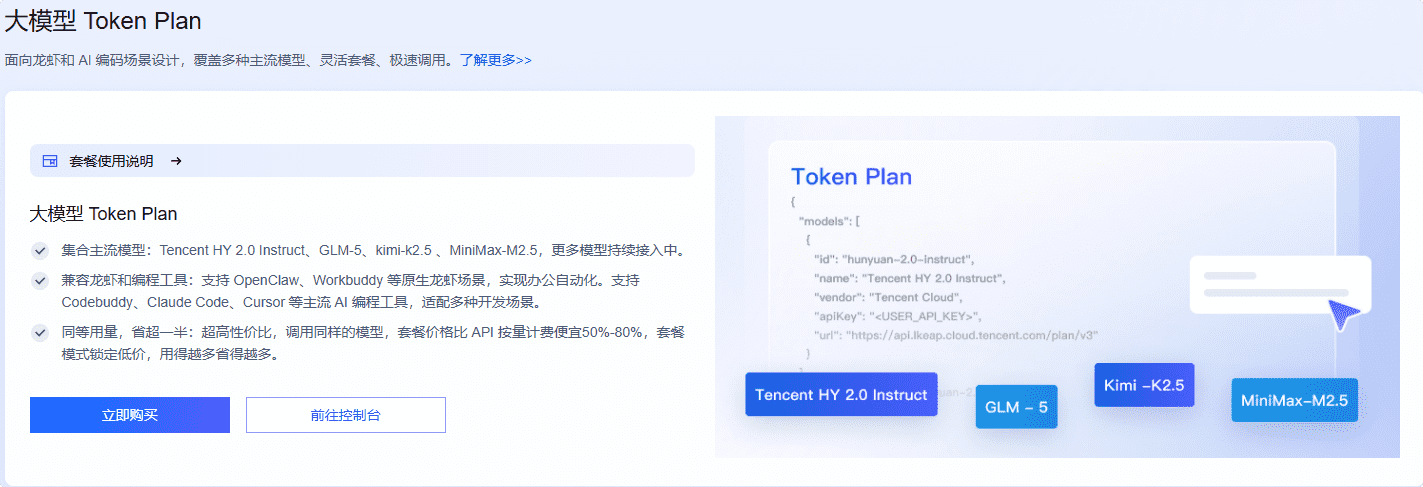Click the Token Plan title in the illustration
This screenshot has height=487, width=1423.
pos(851,177)
